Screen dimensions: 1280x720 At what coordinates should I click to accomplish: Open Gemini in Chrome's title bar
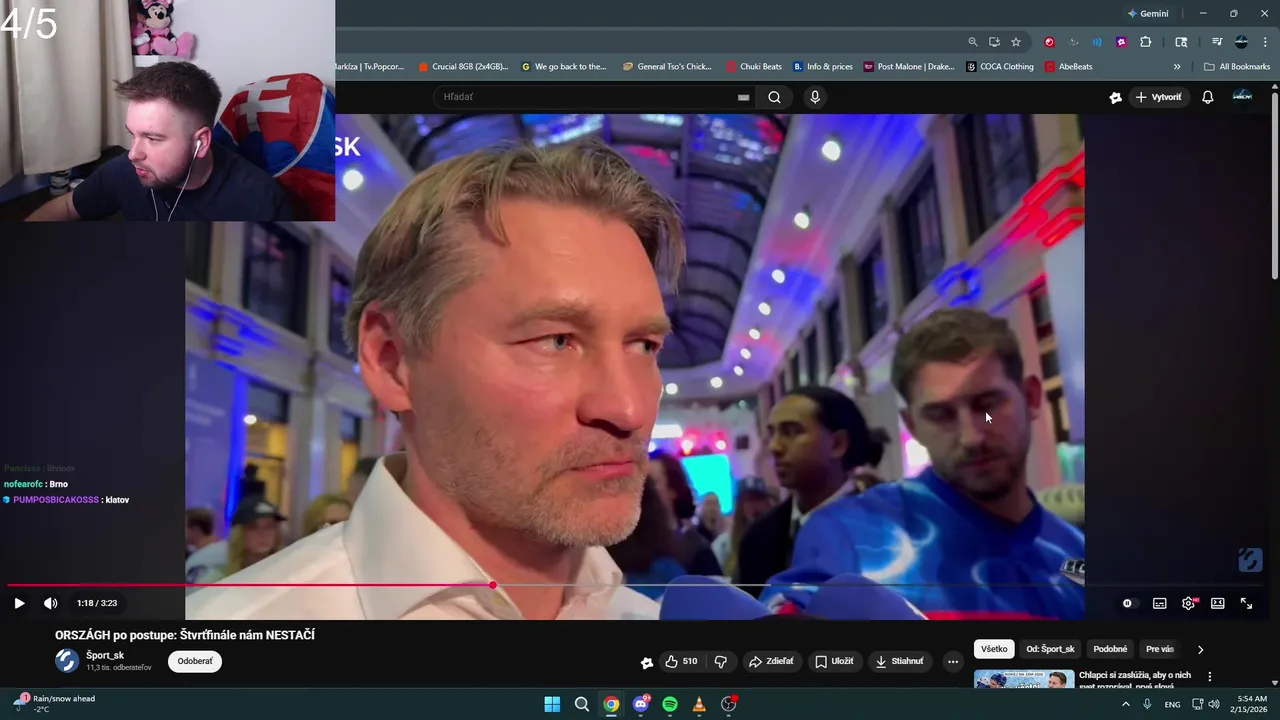tap(1147, 13)
